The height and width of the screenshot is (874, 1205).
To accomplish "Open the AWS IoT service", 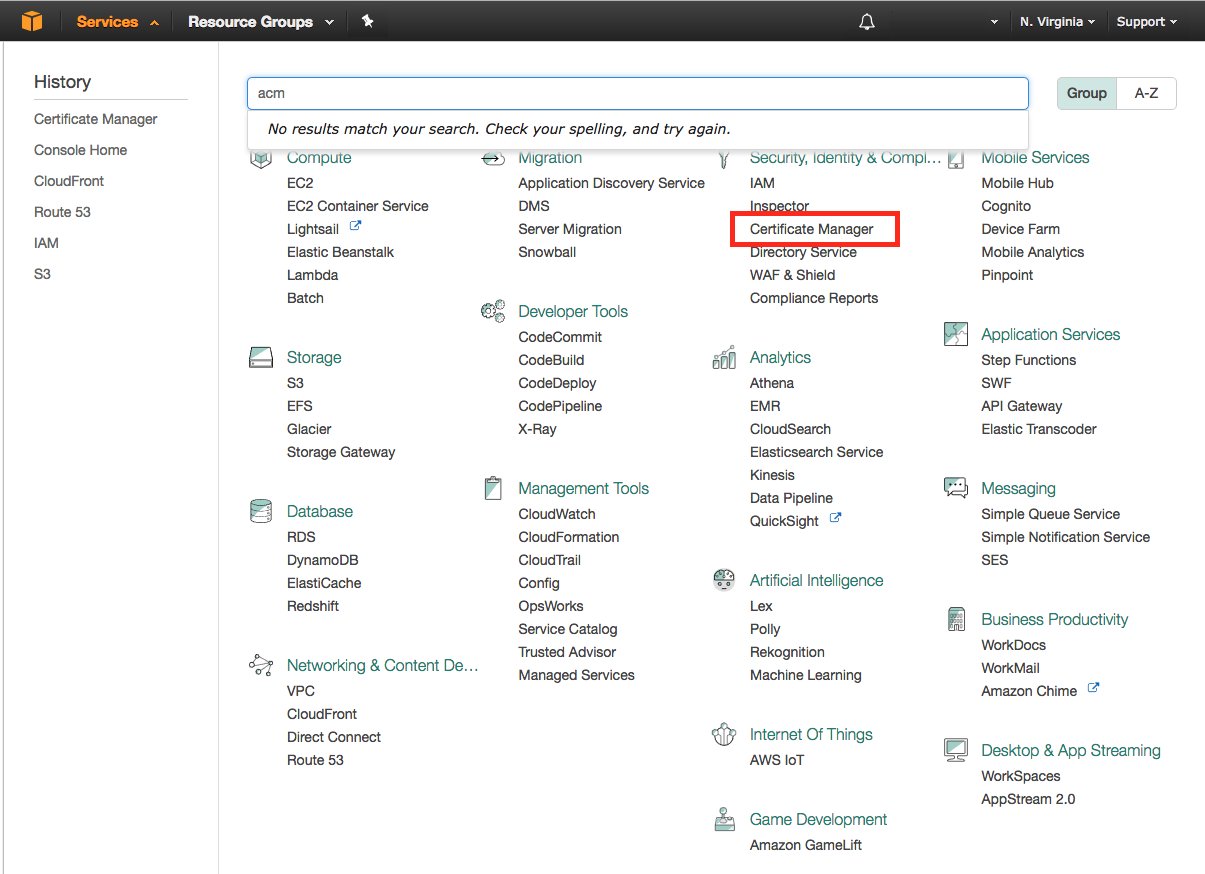I will tap(777, 760).
